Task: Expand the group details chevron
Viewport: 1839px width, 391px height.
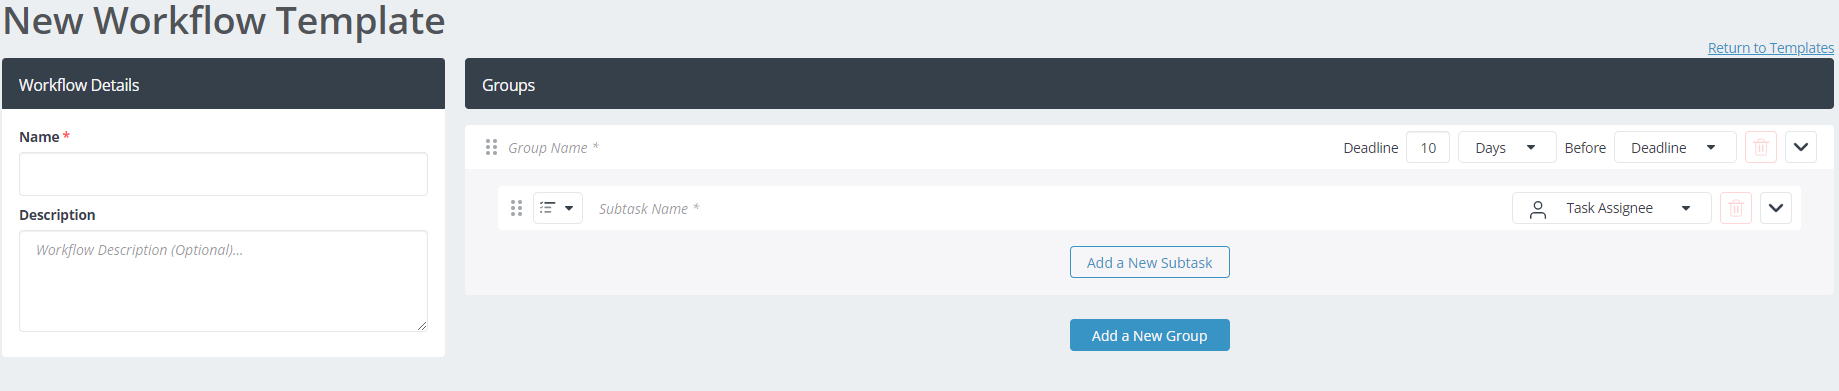Action: point(1801,147)
